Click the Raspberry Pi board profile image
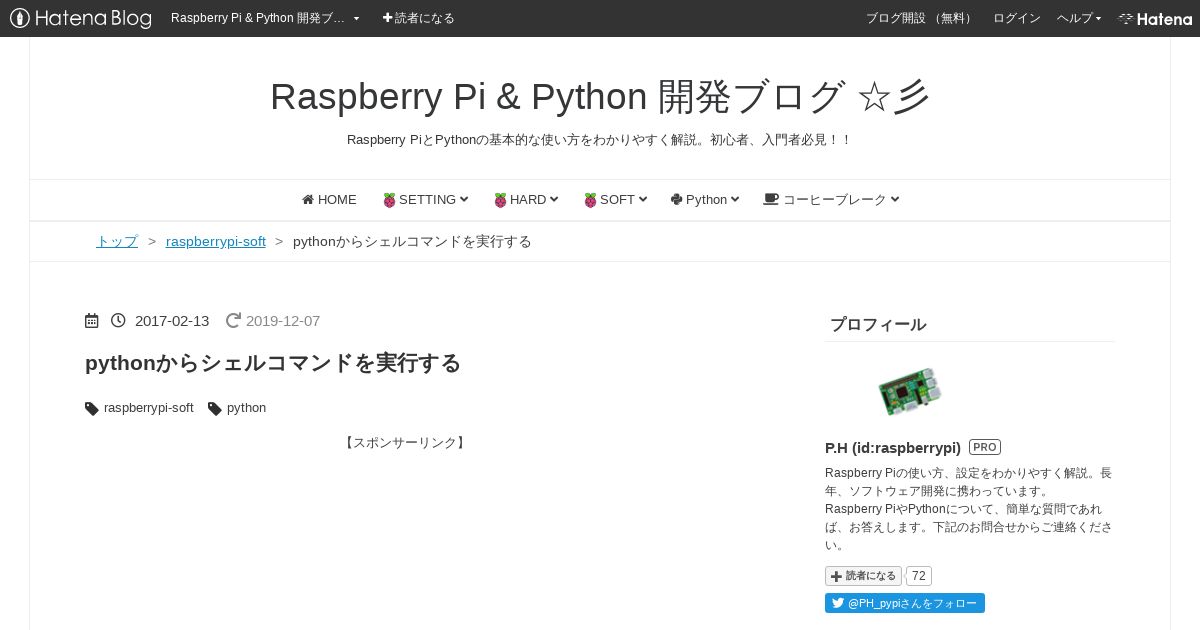The image size is (1200, 630). [910, 391]
